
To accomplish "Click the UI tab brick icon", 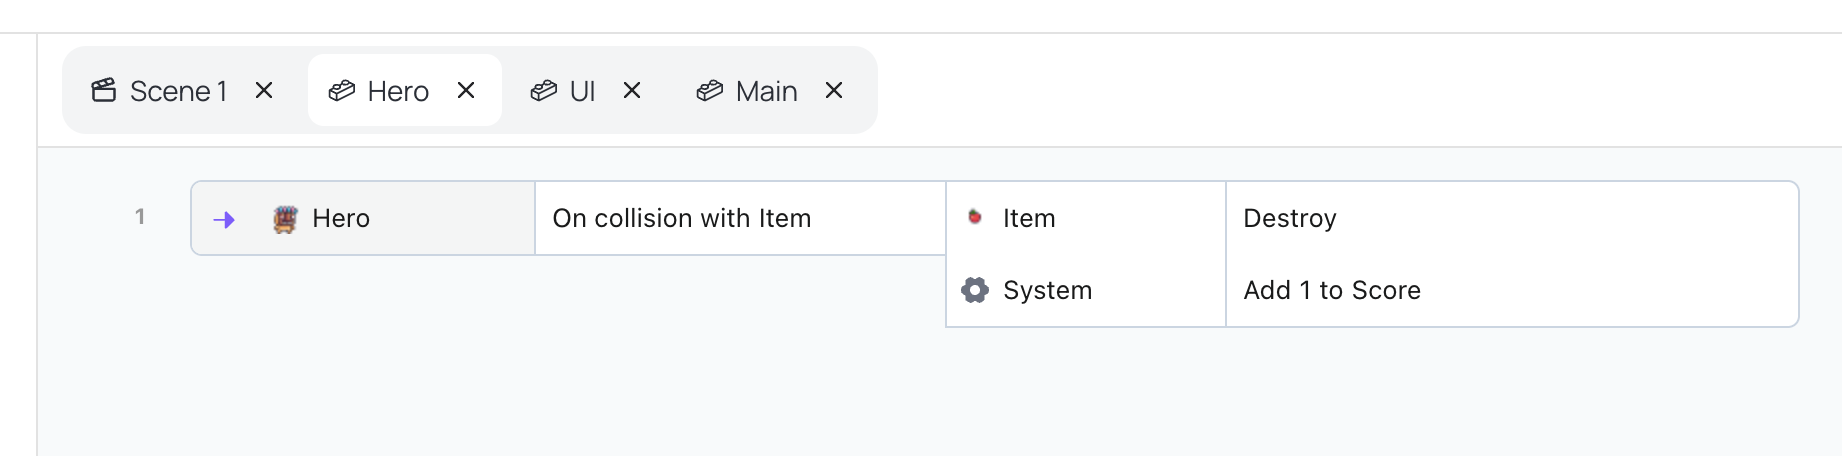I will pos(544,91).
